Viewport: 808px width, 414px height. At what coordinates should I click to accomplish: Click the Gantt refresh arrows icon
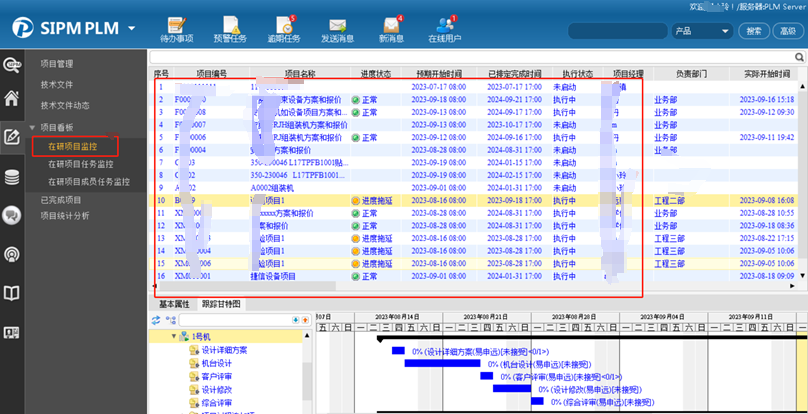156,320
